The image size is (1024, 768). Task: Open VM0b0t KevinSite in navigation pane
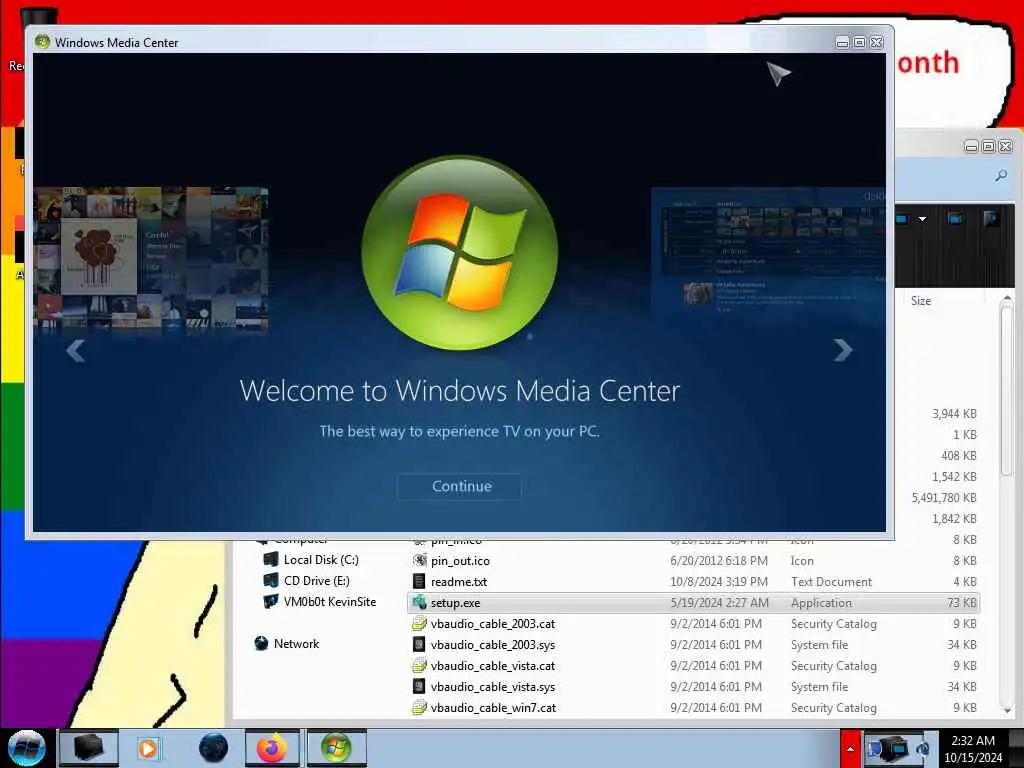[330, 601]
